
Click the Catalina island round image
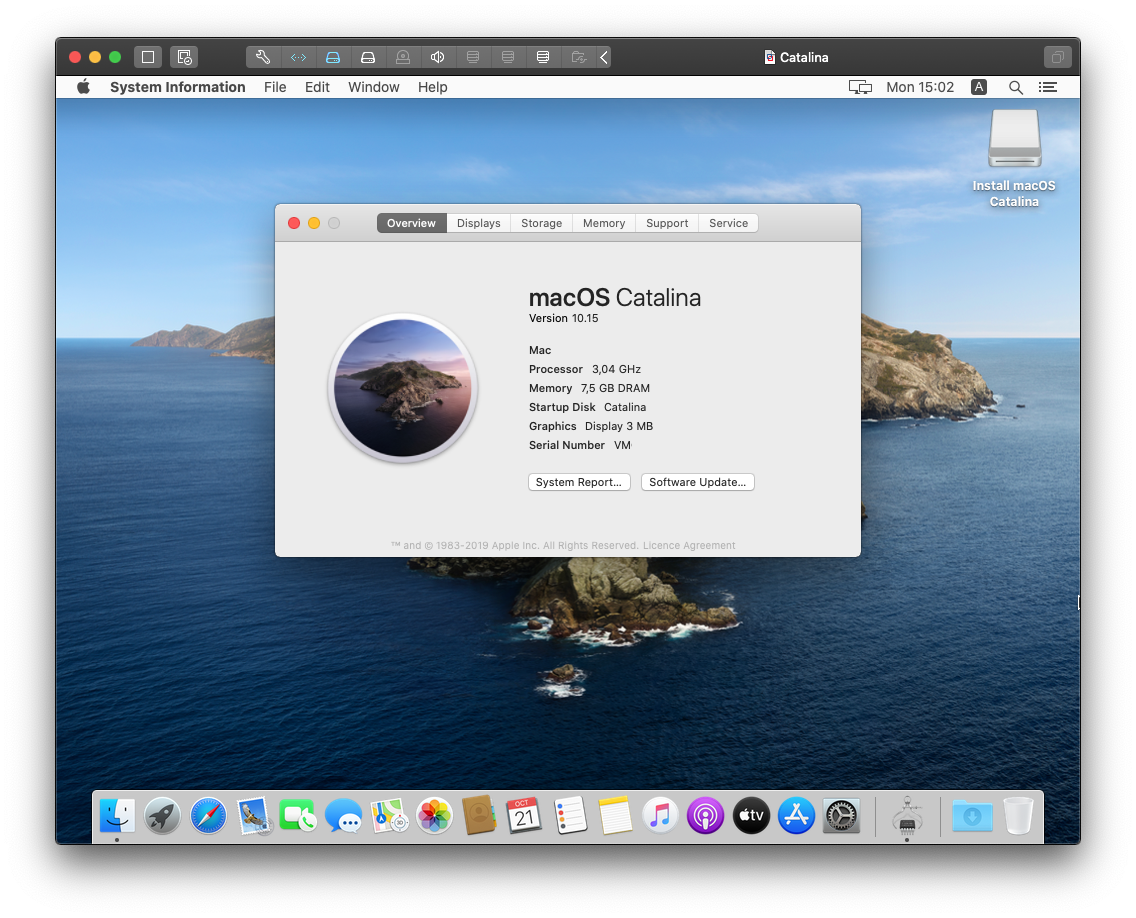click(x=403, y=388)
